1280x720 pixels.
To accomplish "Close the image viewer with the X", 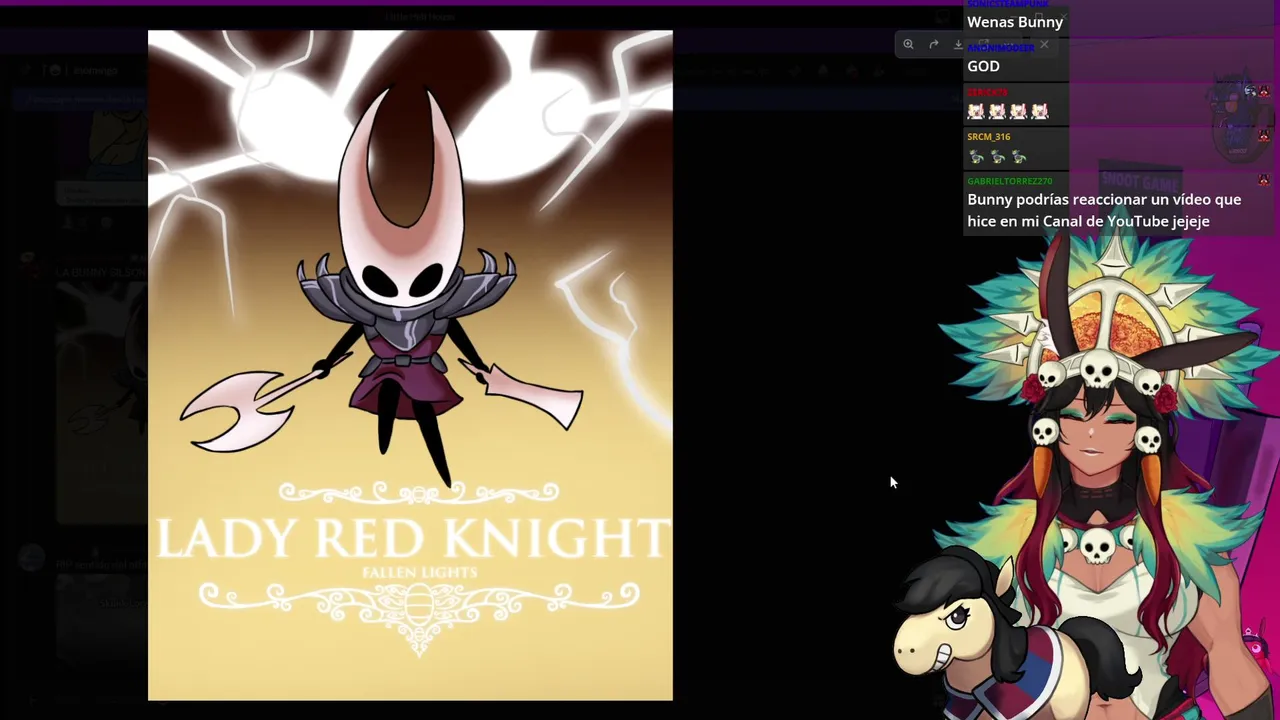I will click(x=1044, y=44).
